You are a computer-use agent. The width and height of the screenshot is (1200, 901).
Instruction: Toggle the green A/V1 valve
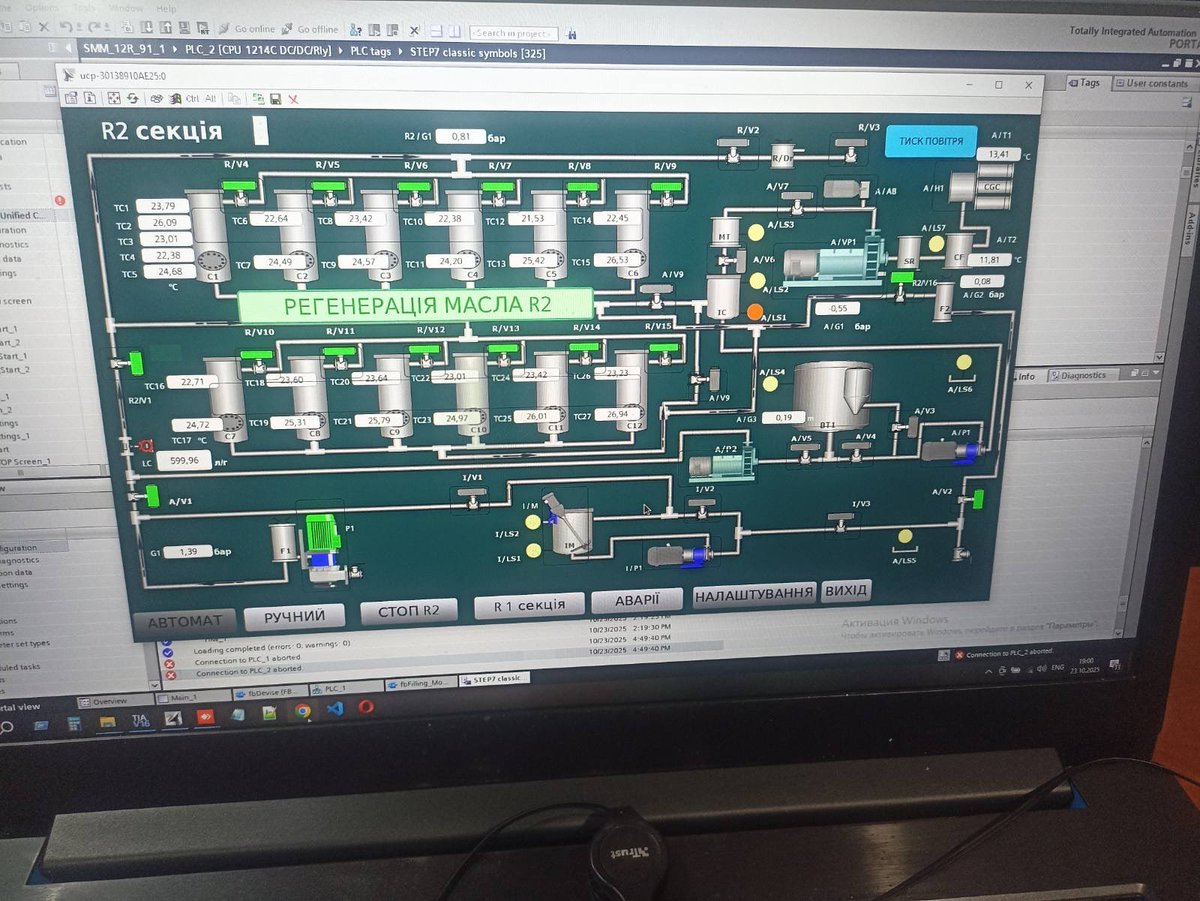[153, 494]
